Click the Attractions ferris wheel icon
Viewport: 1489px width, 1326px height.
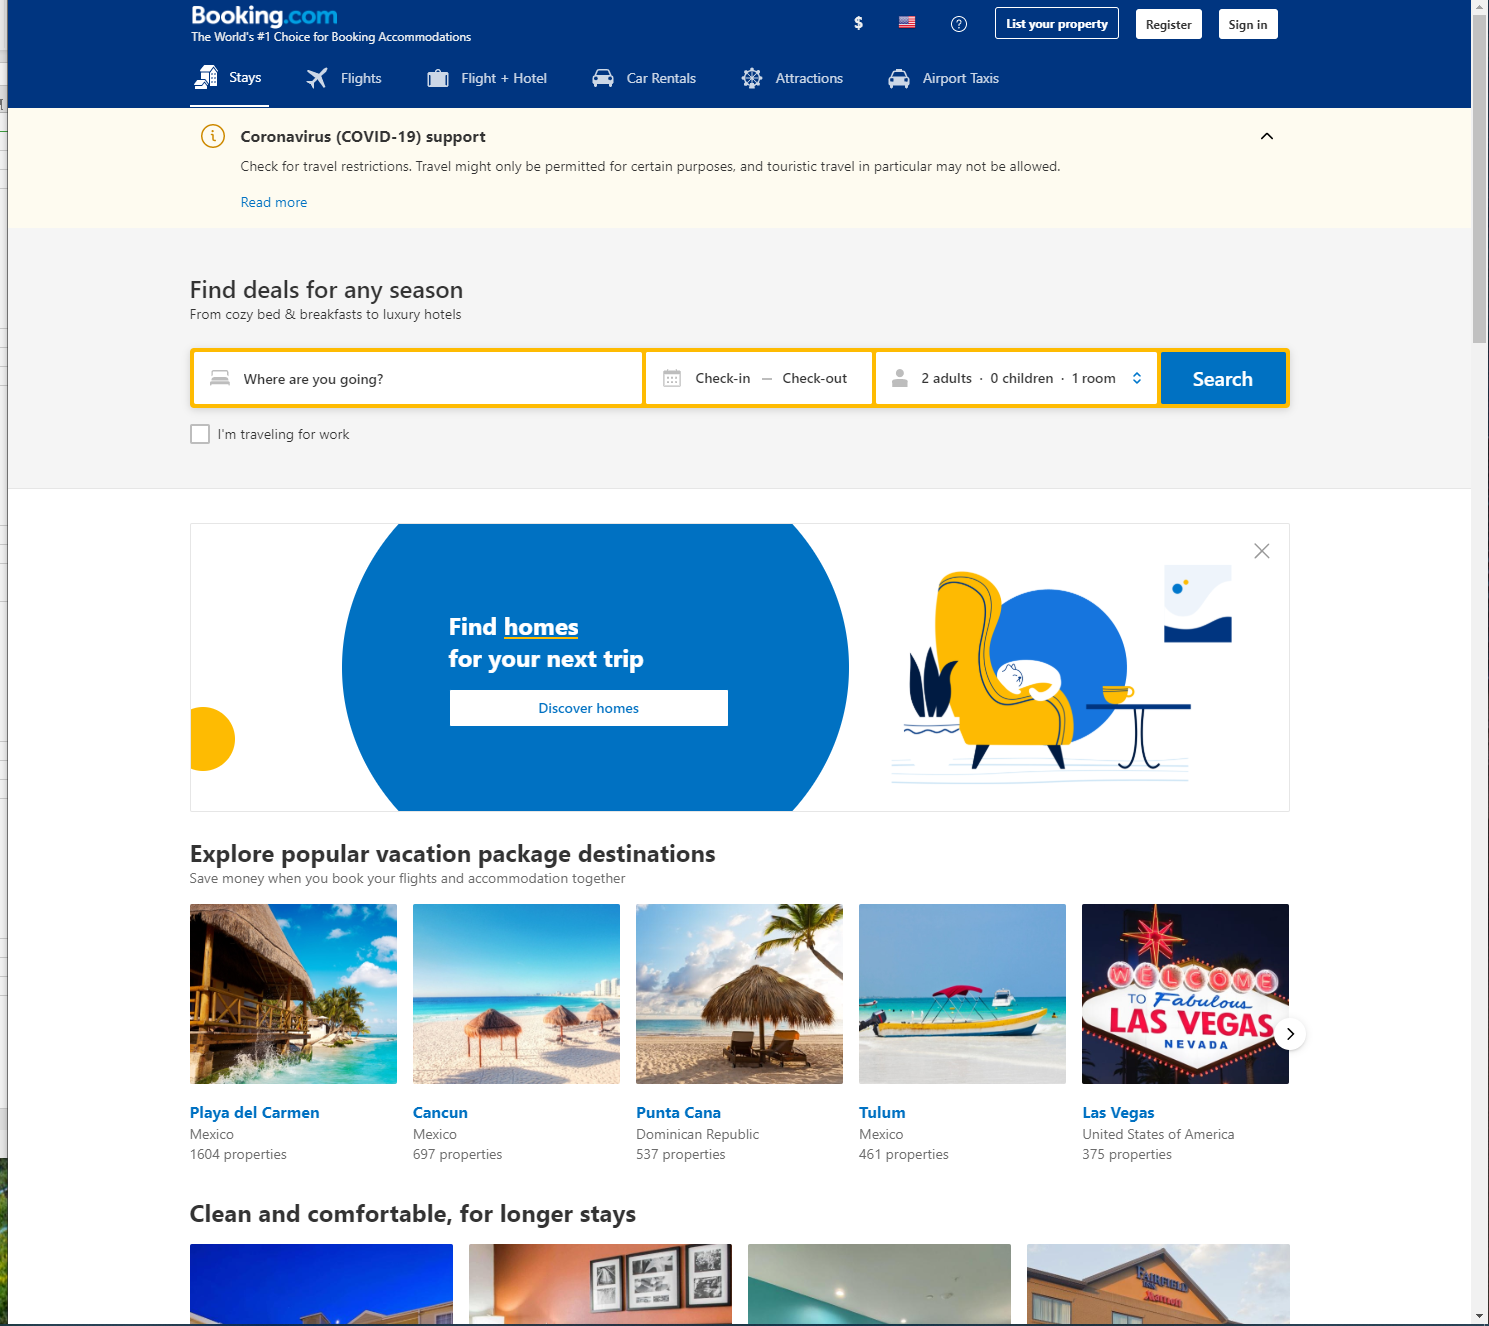click(752, 78)
